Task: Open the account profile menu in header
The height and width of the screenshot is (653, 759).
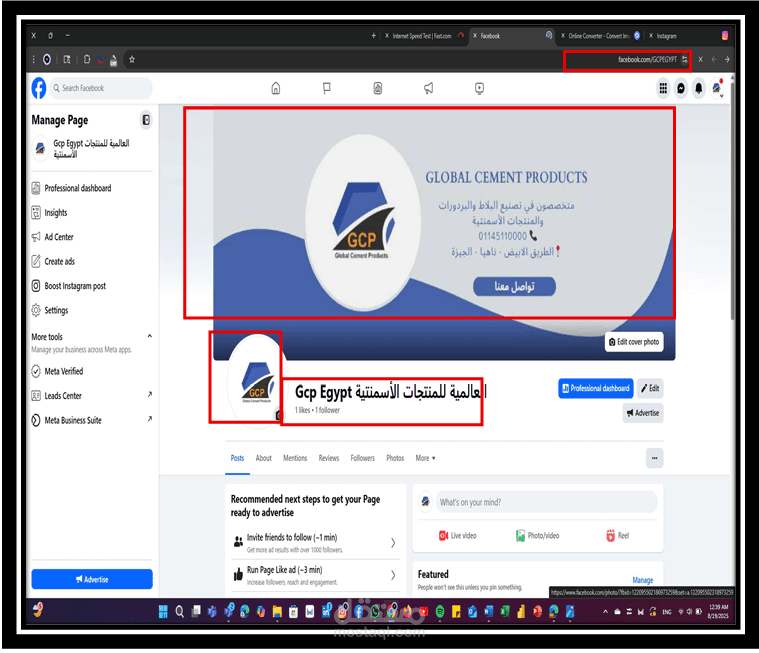Action: point(717,88)
